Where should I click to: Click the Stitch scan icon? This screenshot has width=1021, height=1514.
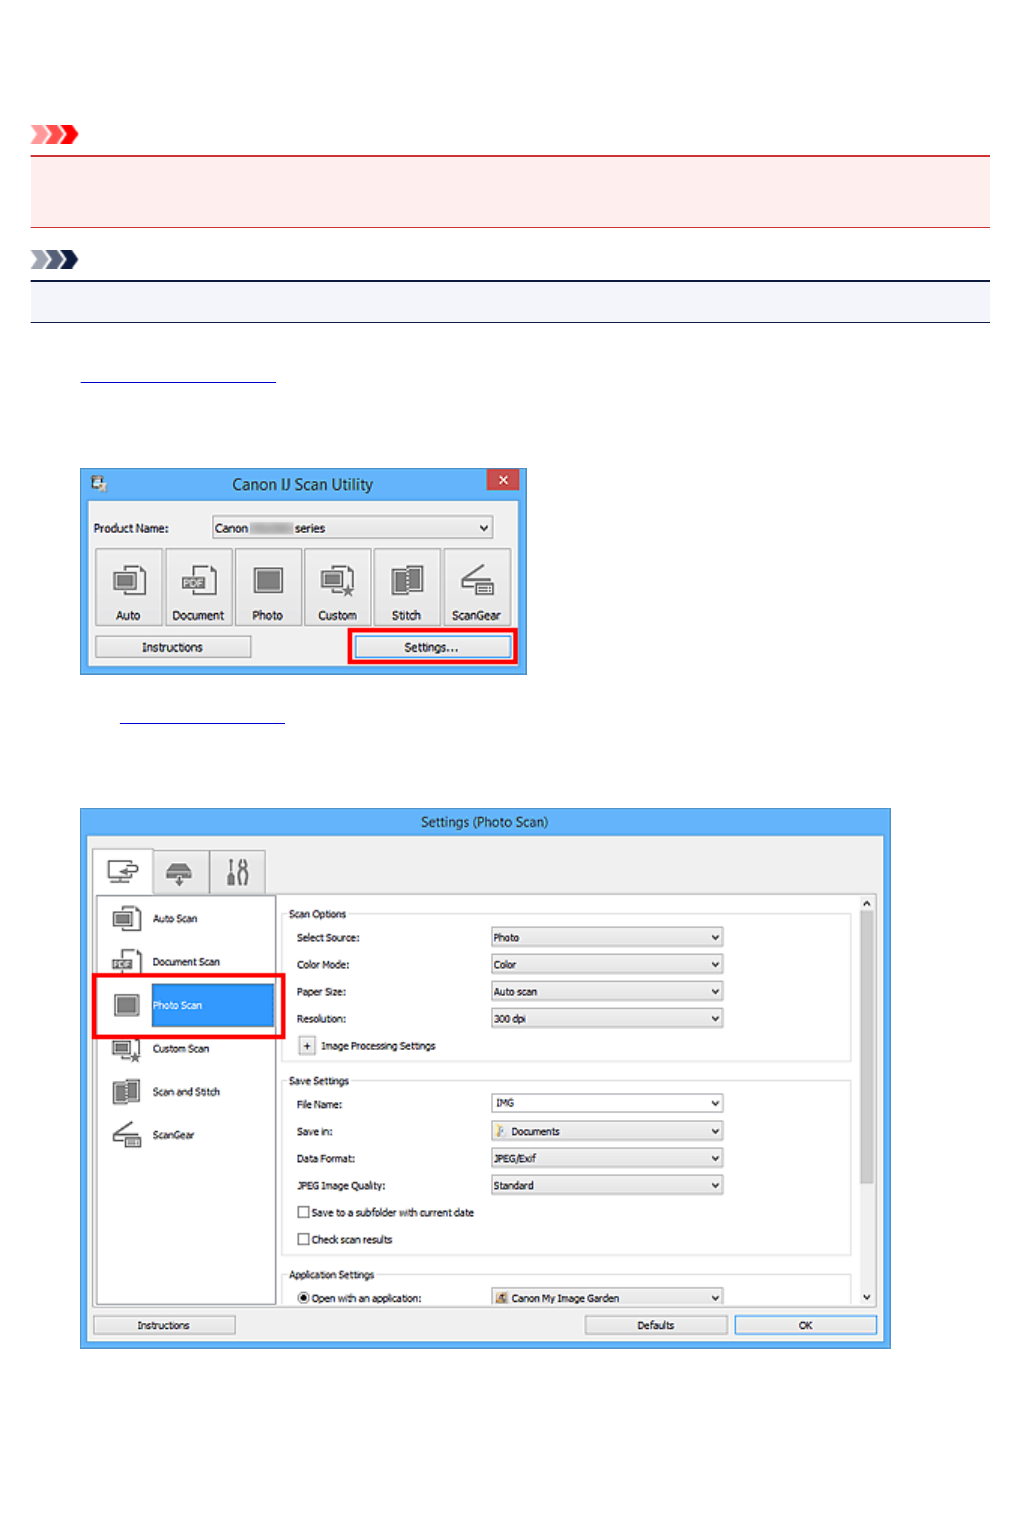pos(407,587)
